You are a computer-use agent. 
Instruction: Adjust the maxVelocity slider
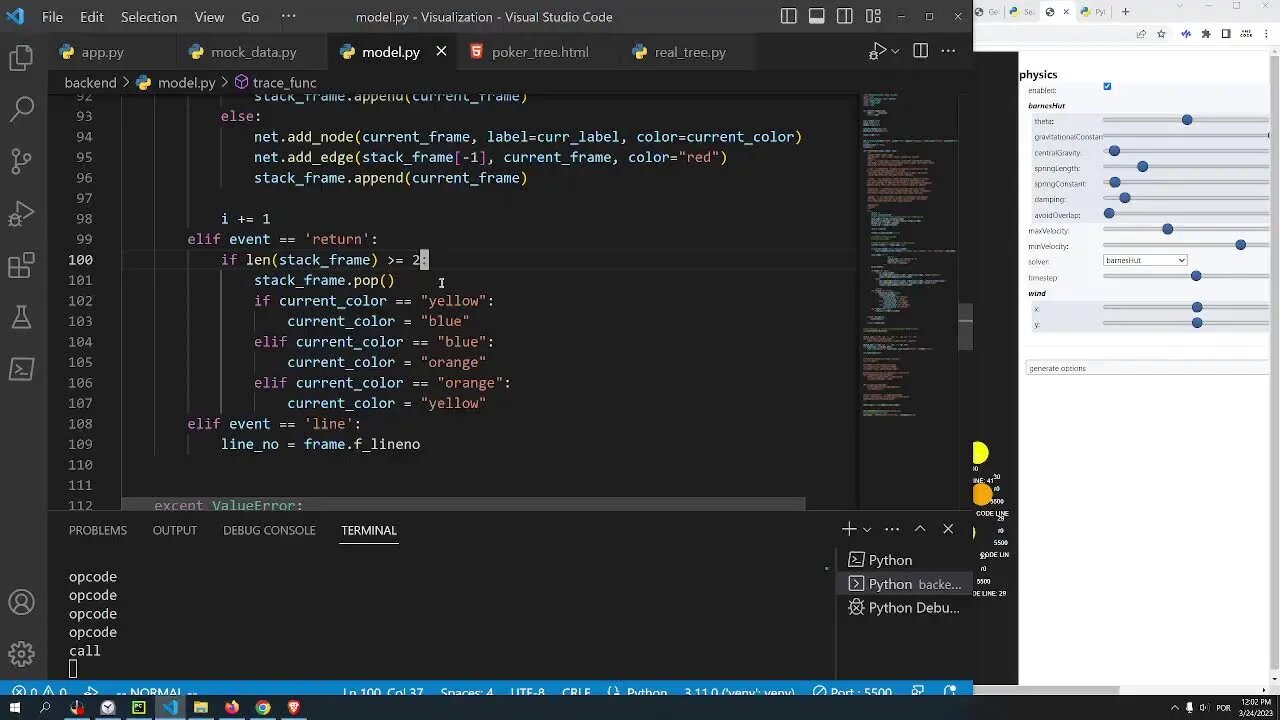coord(1186,230)
